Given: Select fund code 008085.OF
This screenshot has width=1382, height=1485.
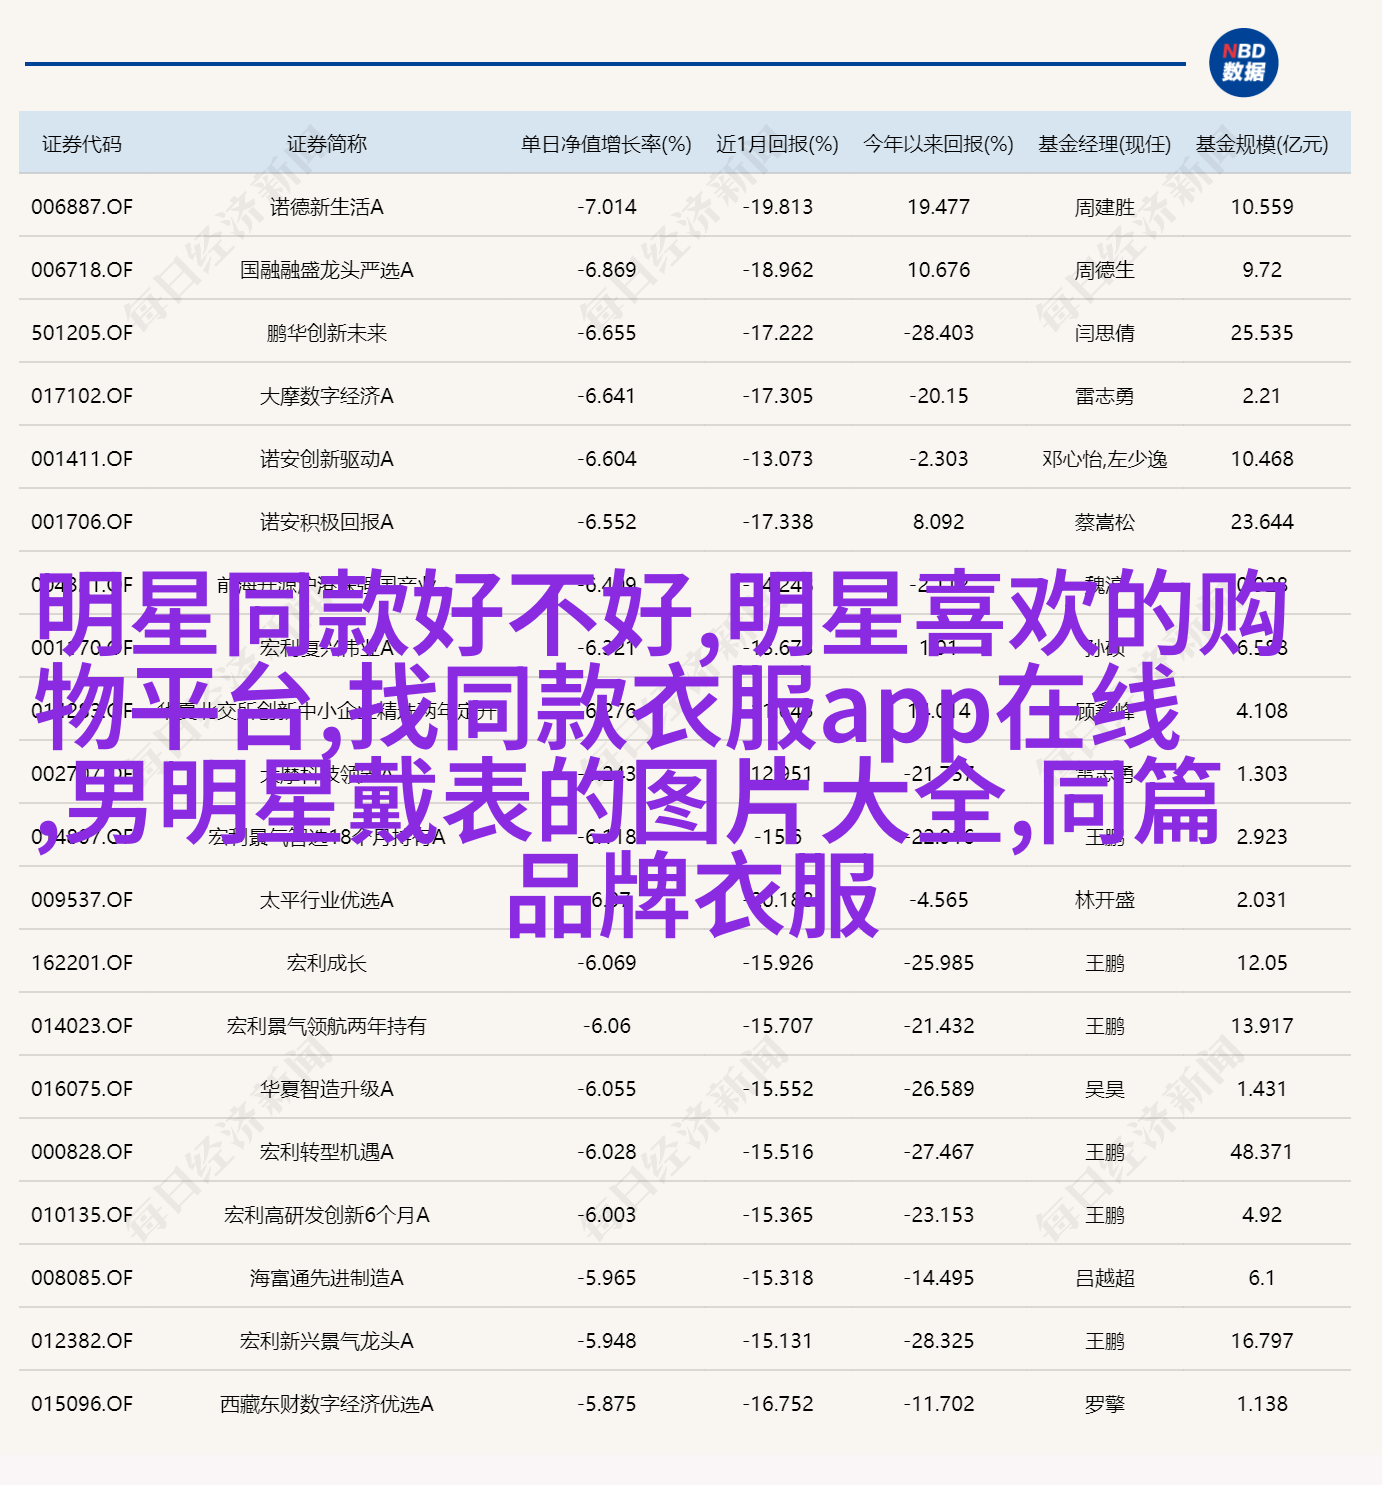Looking at the screenshot, I should 82,1278.
